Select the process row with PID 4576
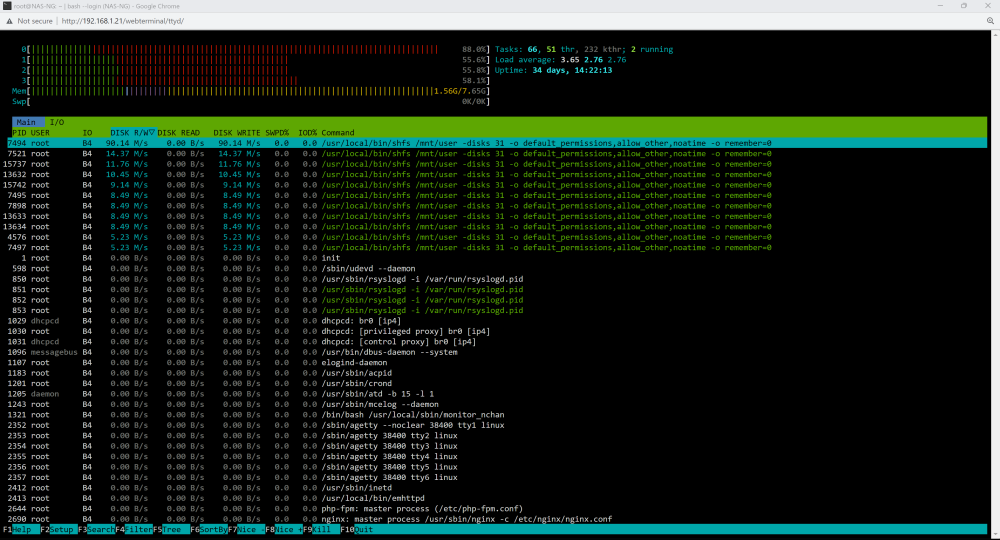This screenshot has height=540, width=1000. coord(497,237)
